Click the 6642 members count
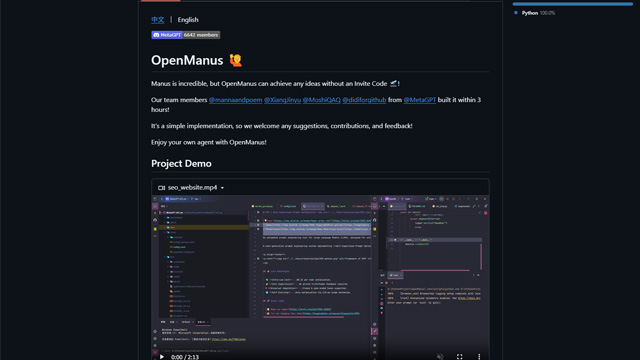This screenshot has width=640, height=360. point(201,35)
